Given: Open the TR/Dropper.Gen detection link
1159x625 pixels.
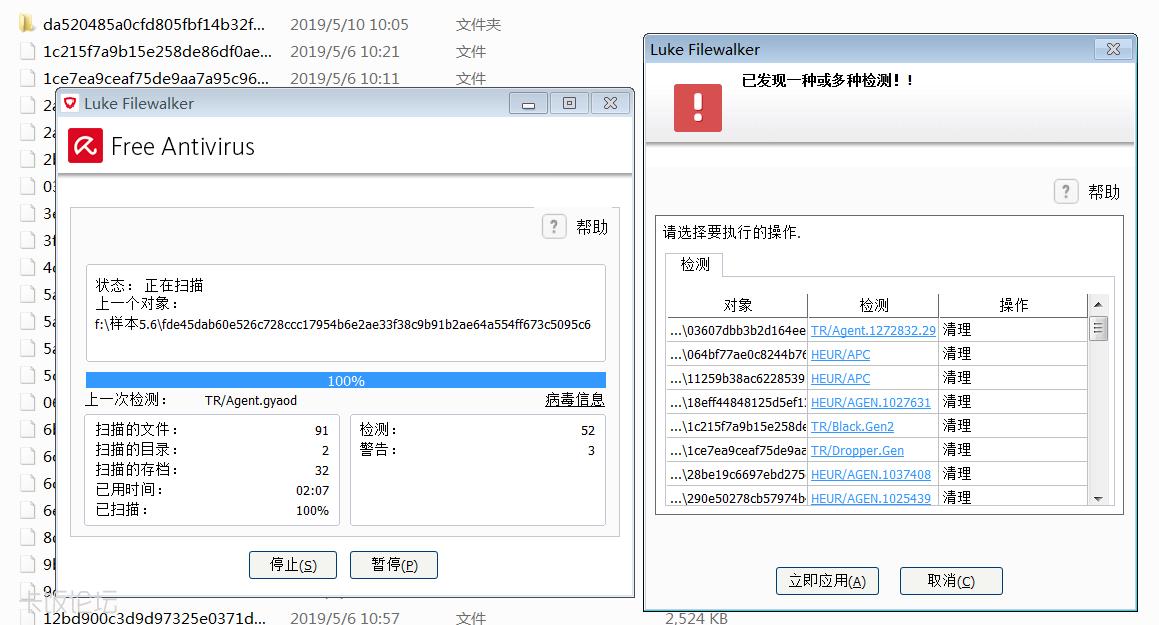Looking at the screenshot, I should pyautogui.click(x=857, y=450).
